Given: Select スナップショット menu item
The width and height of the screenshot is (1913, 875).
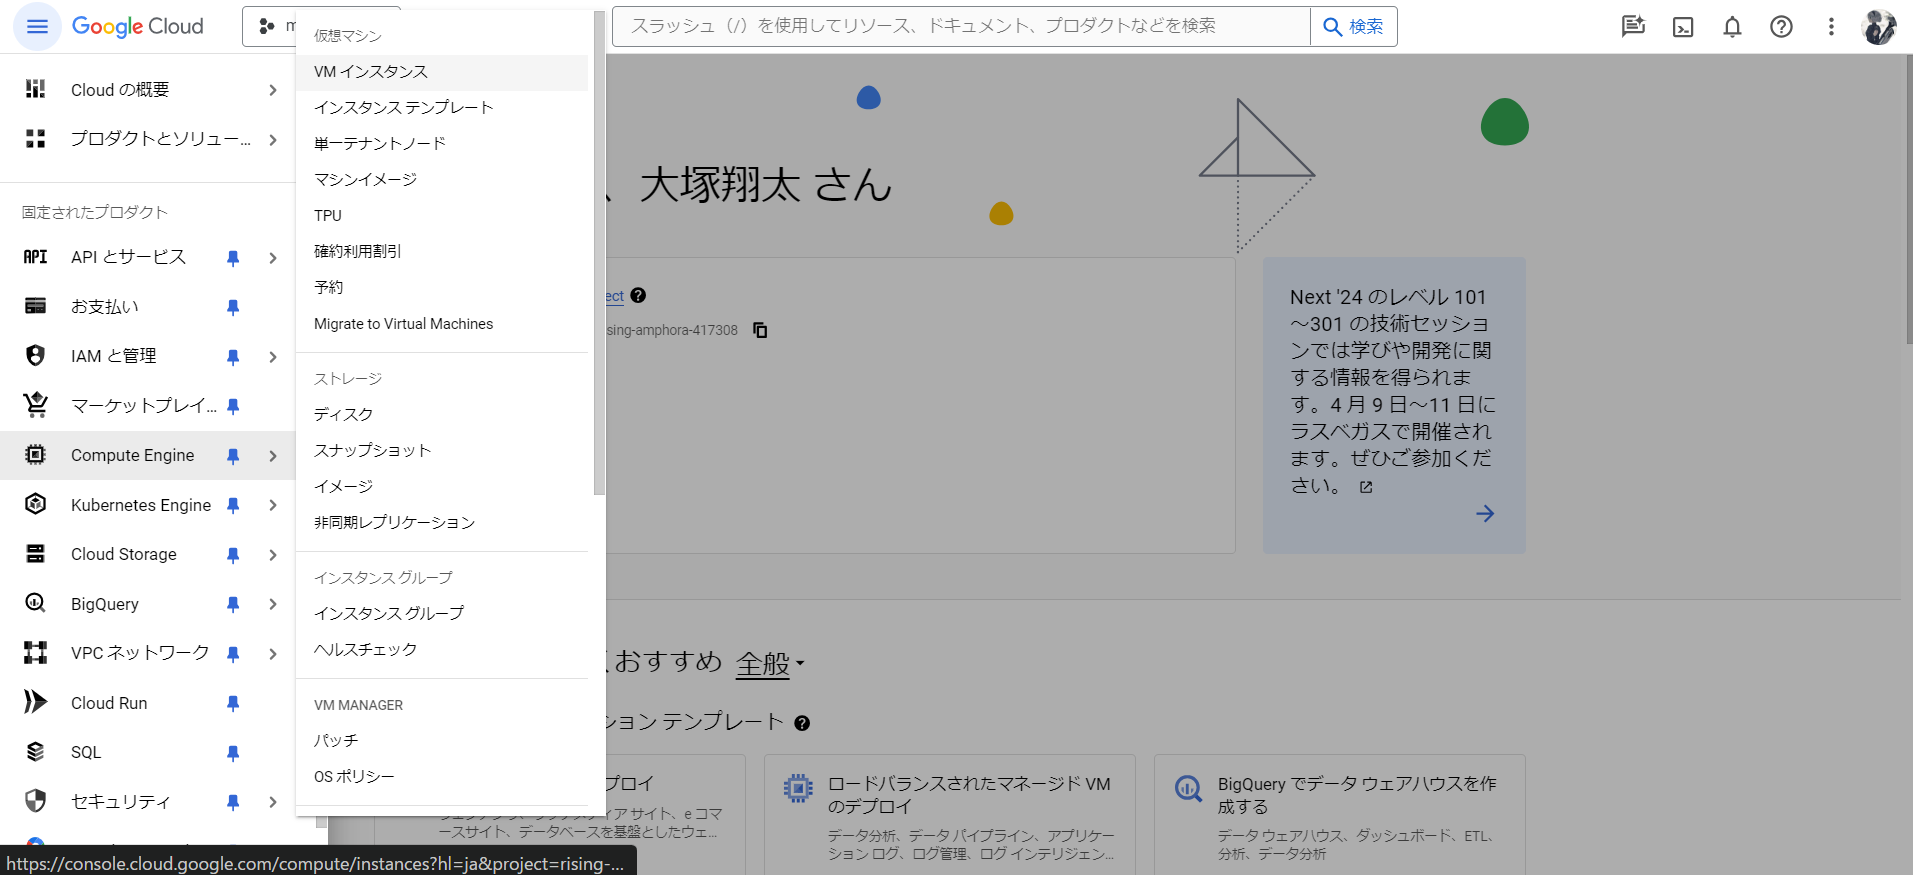Looking at the screenshot, I should tap(442, 451).
